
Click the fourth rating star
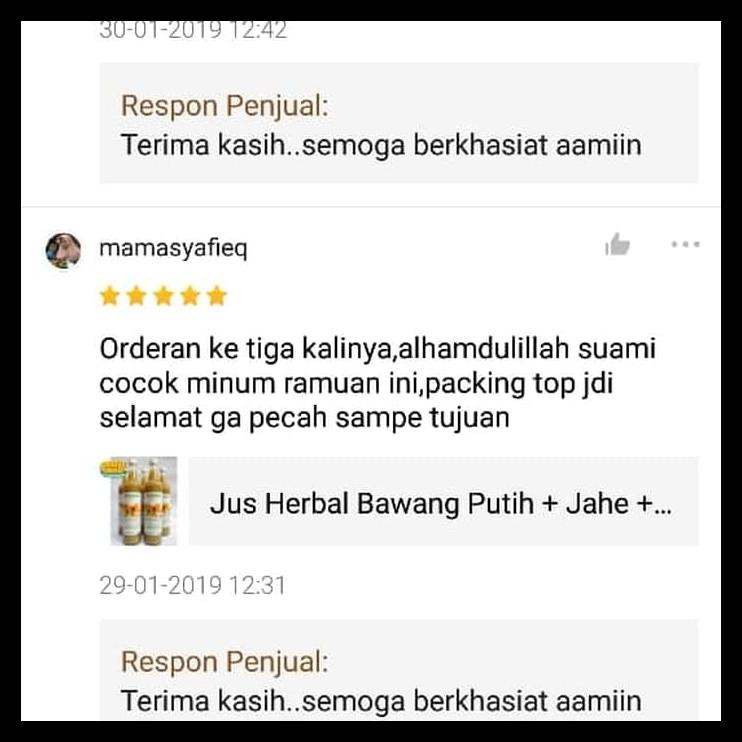(190, 296)
